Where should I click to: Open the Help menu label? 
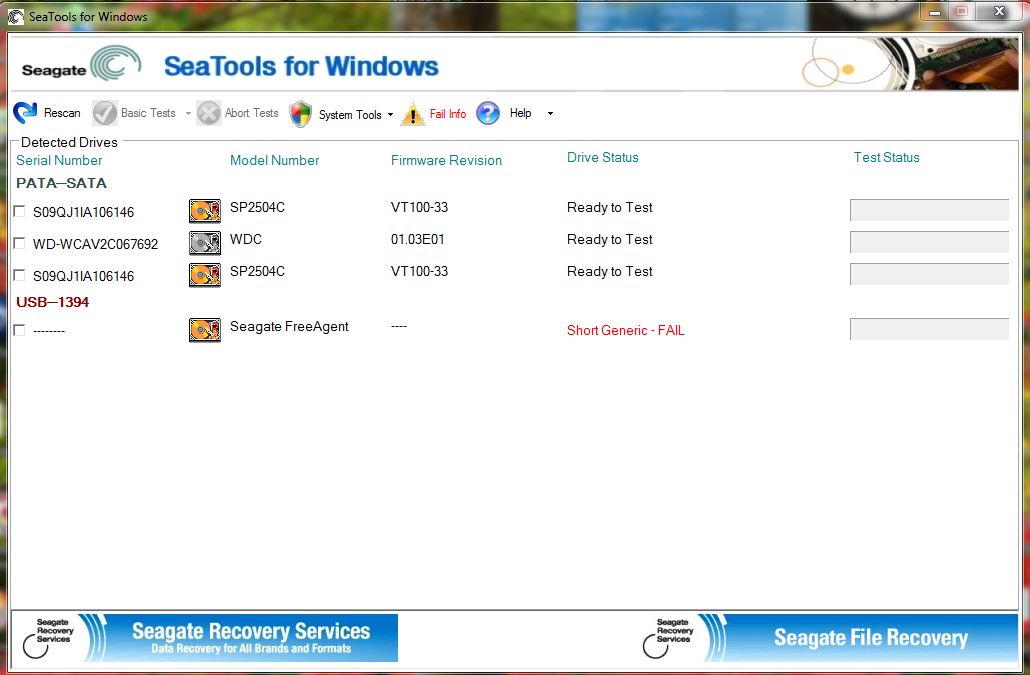coord(521,113)
